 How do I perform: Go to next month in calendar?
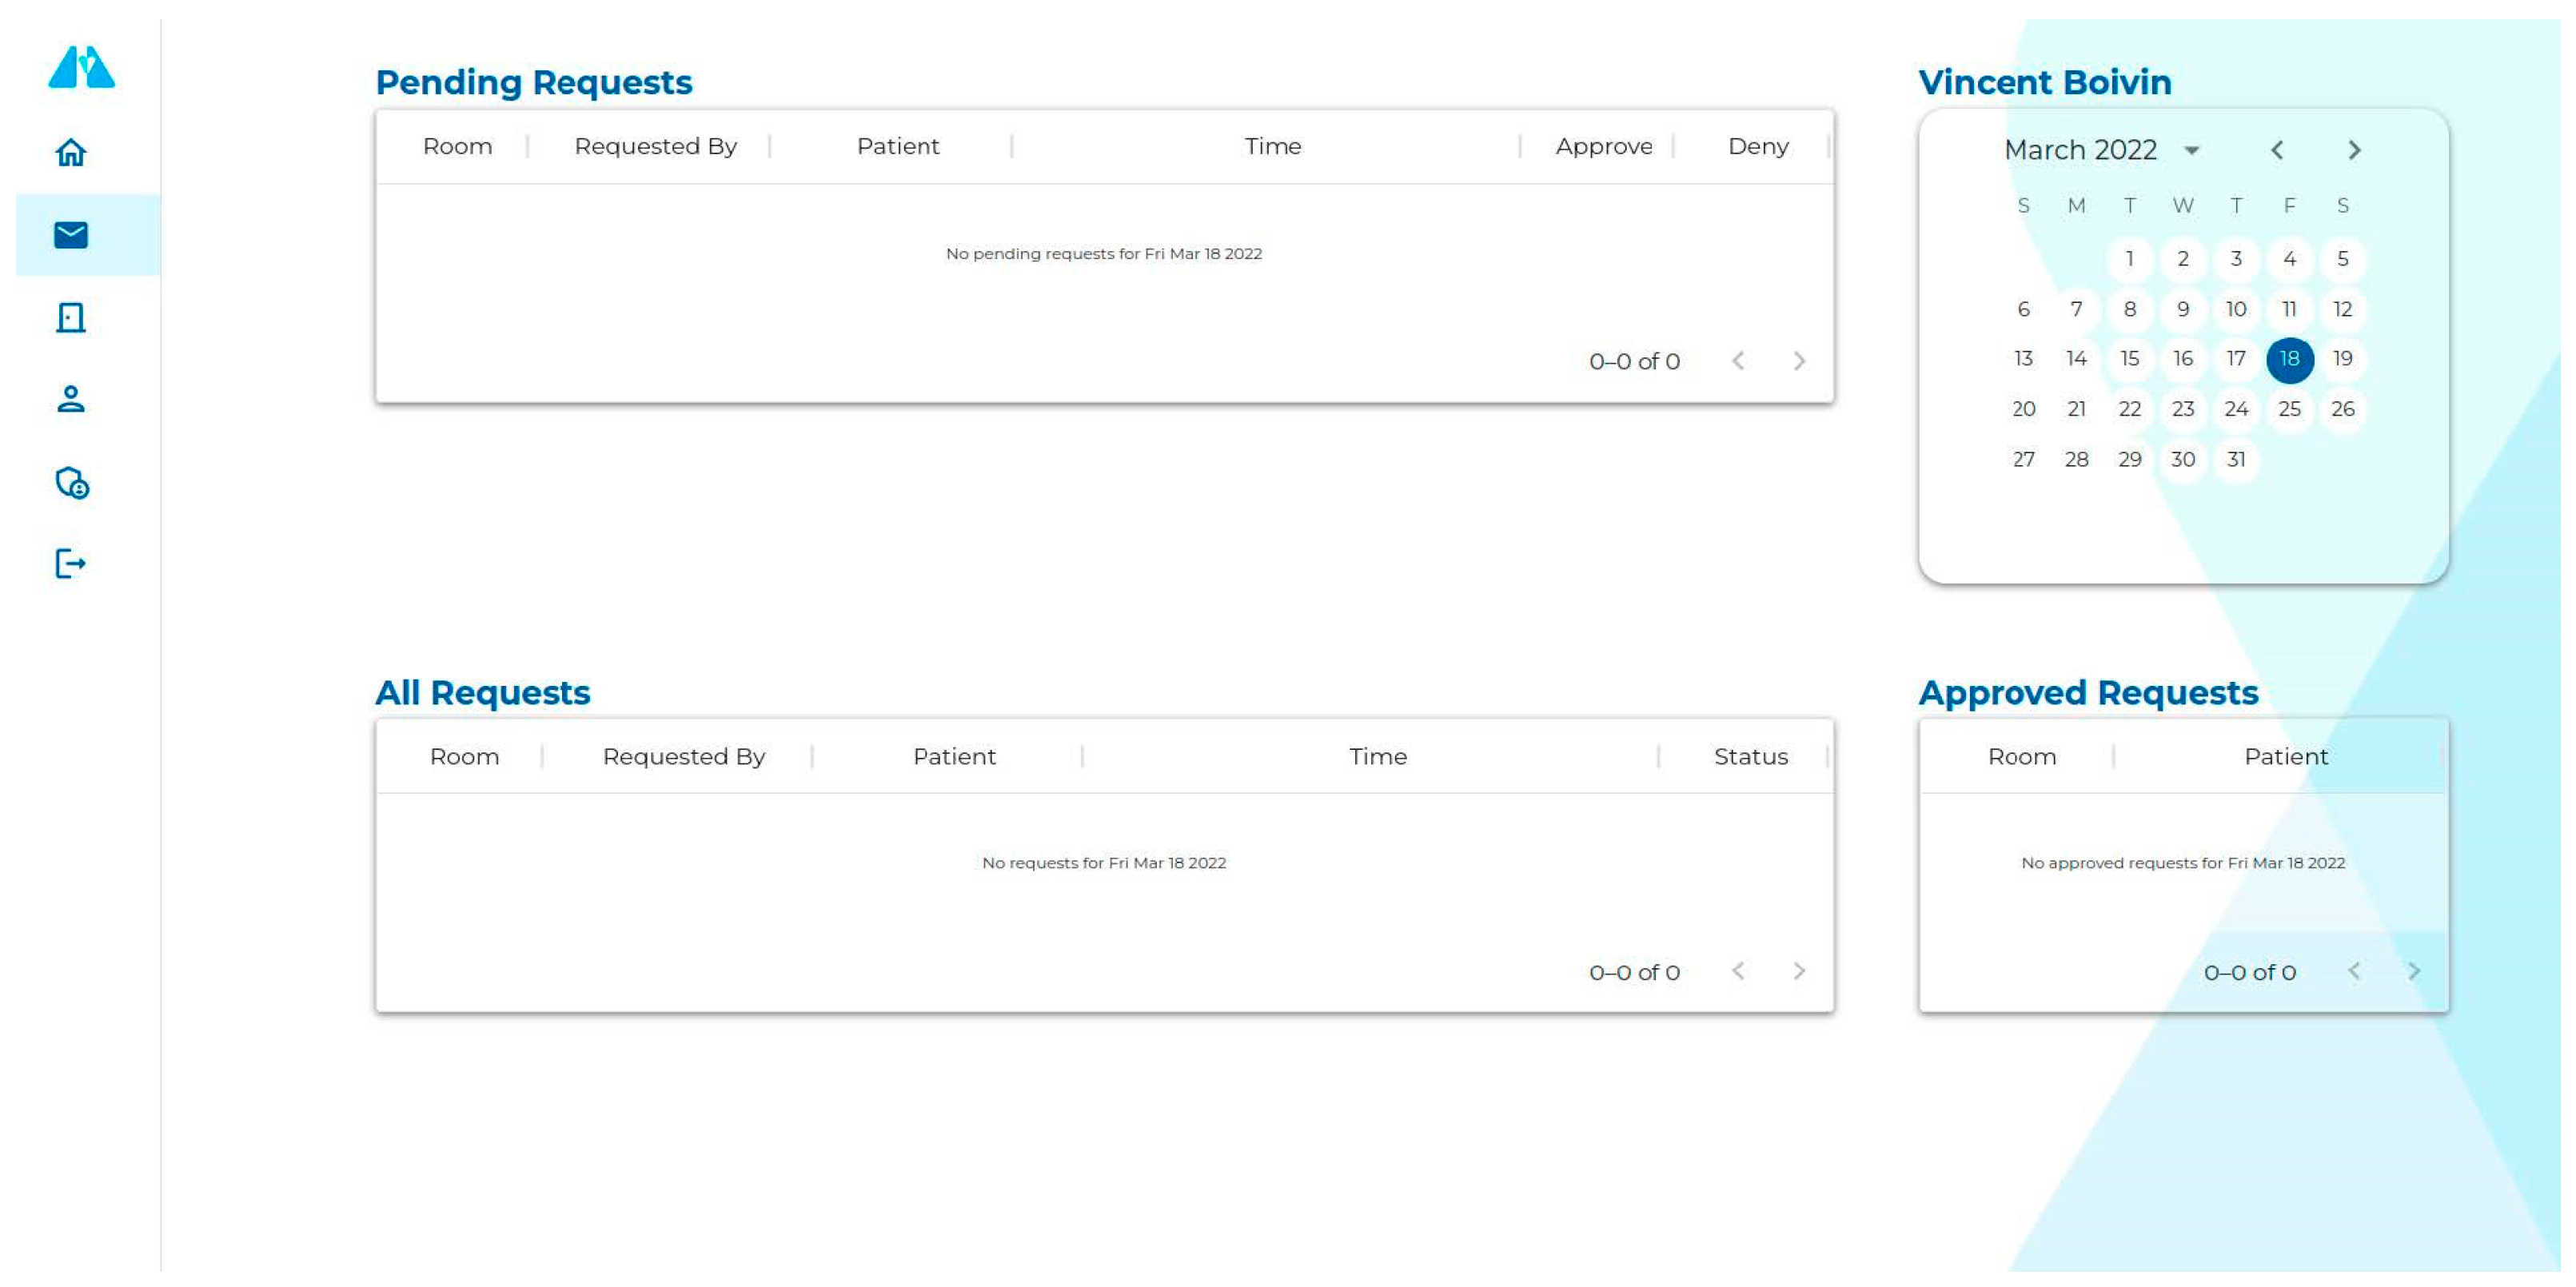tap(2354, 150)
